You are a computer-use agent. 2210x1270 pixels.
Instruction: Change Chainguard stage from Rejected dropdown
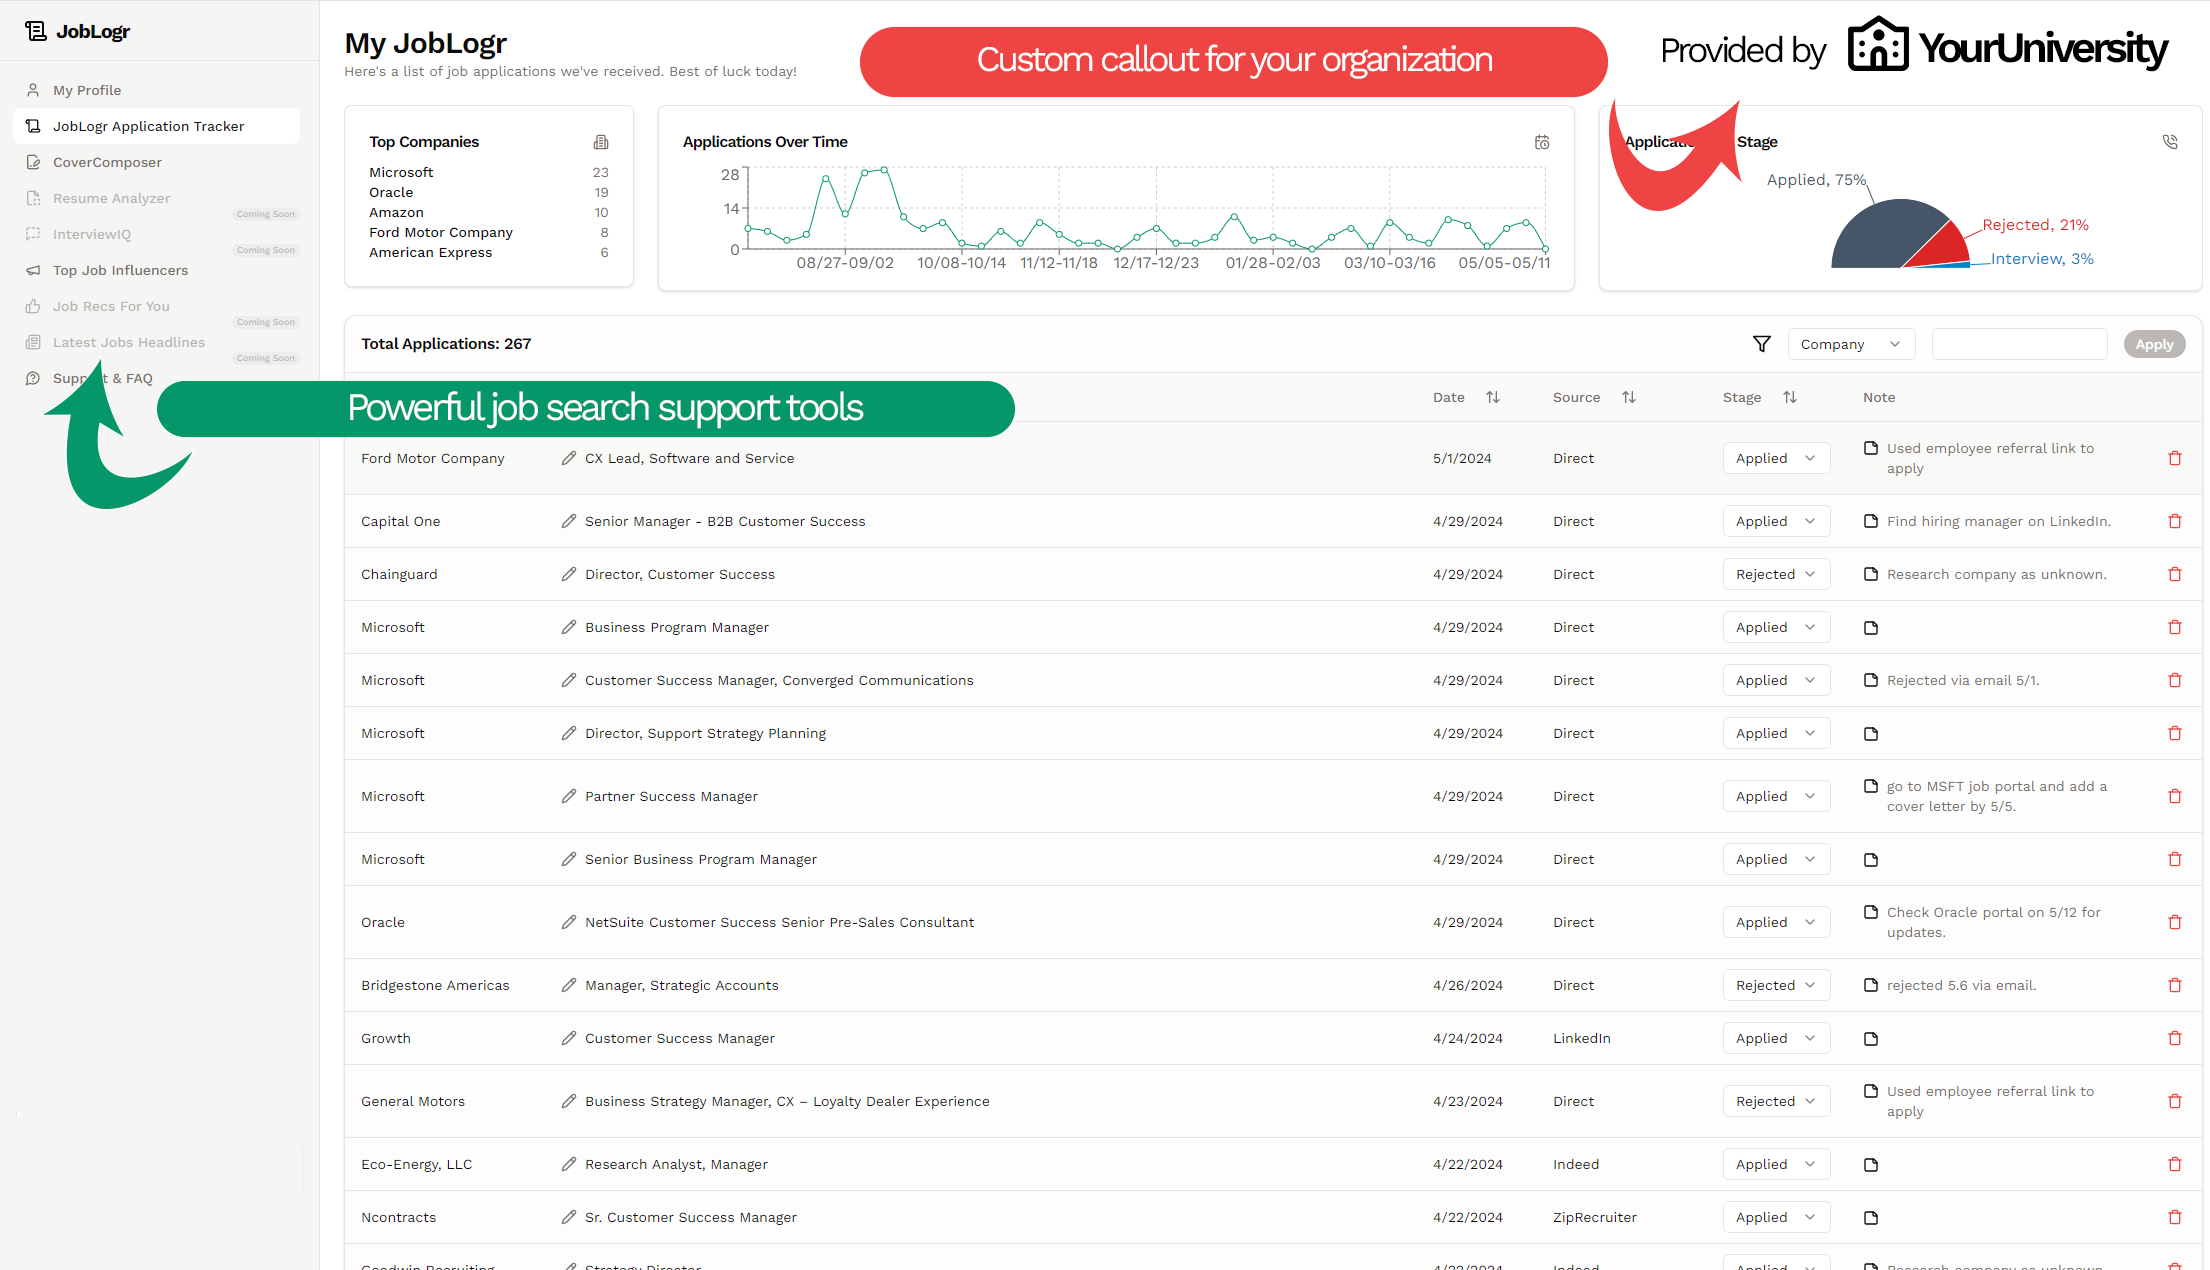(x=1776, y=574)
